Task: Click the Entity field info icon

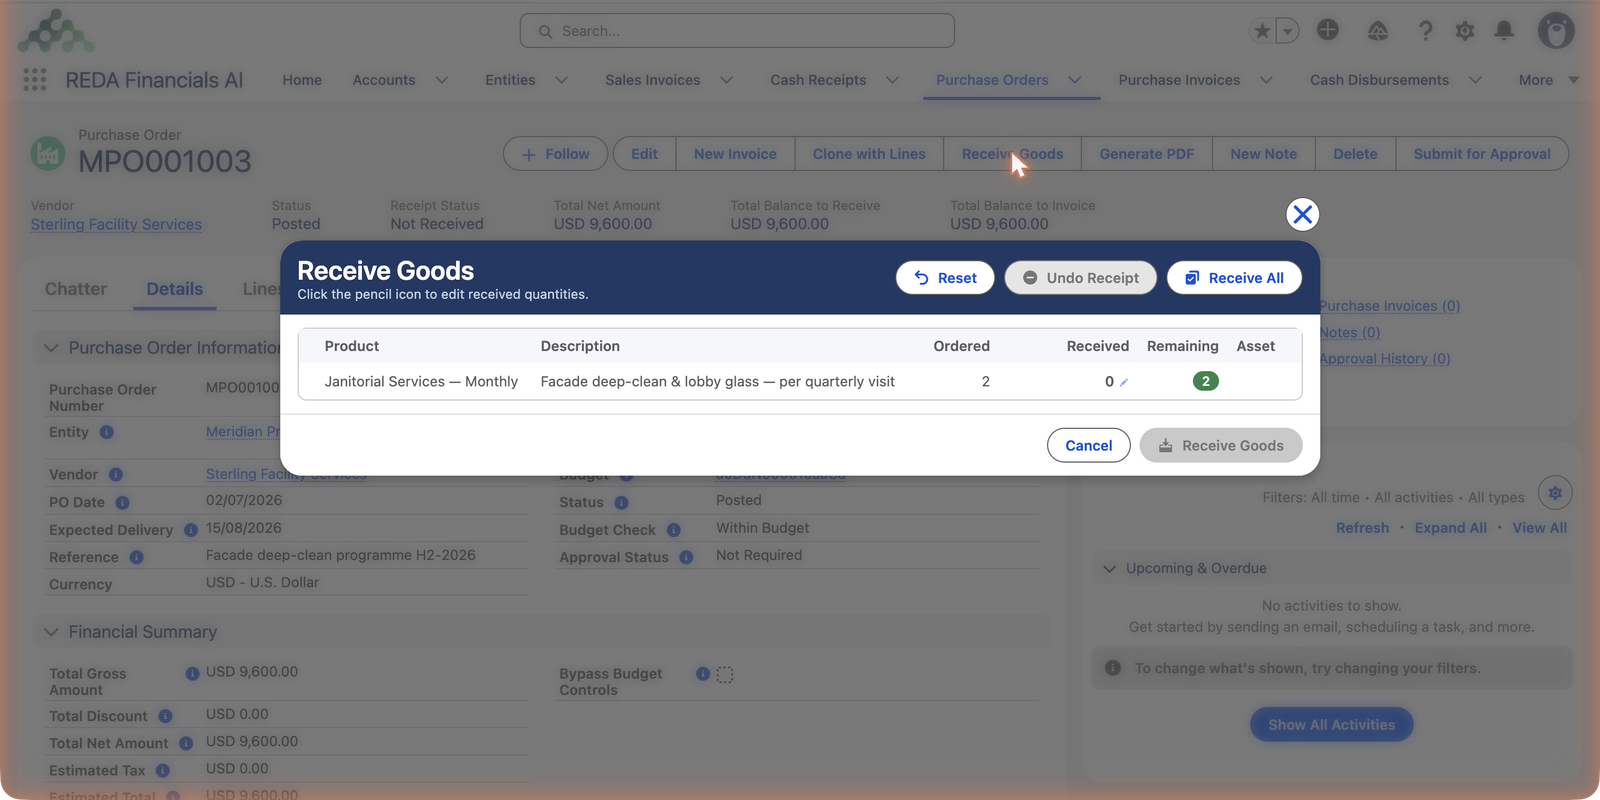Action: 106,432
